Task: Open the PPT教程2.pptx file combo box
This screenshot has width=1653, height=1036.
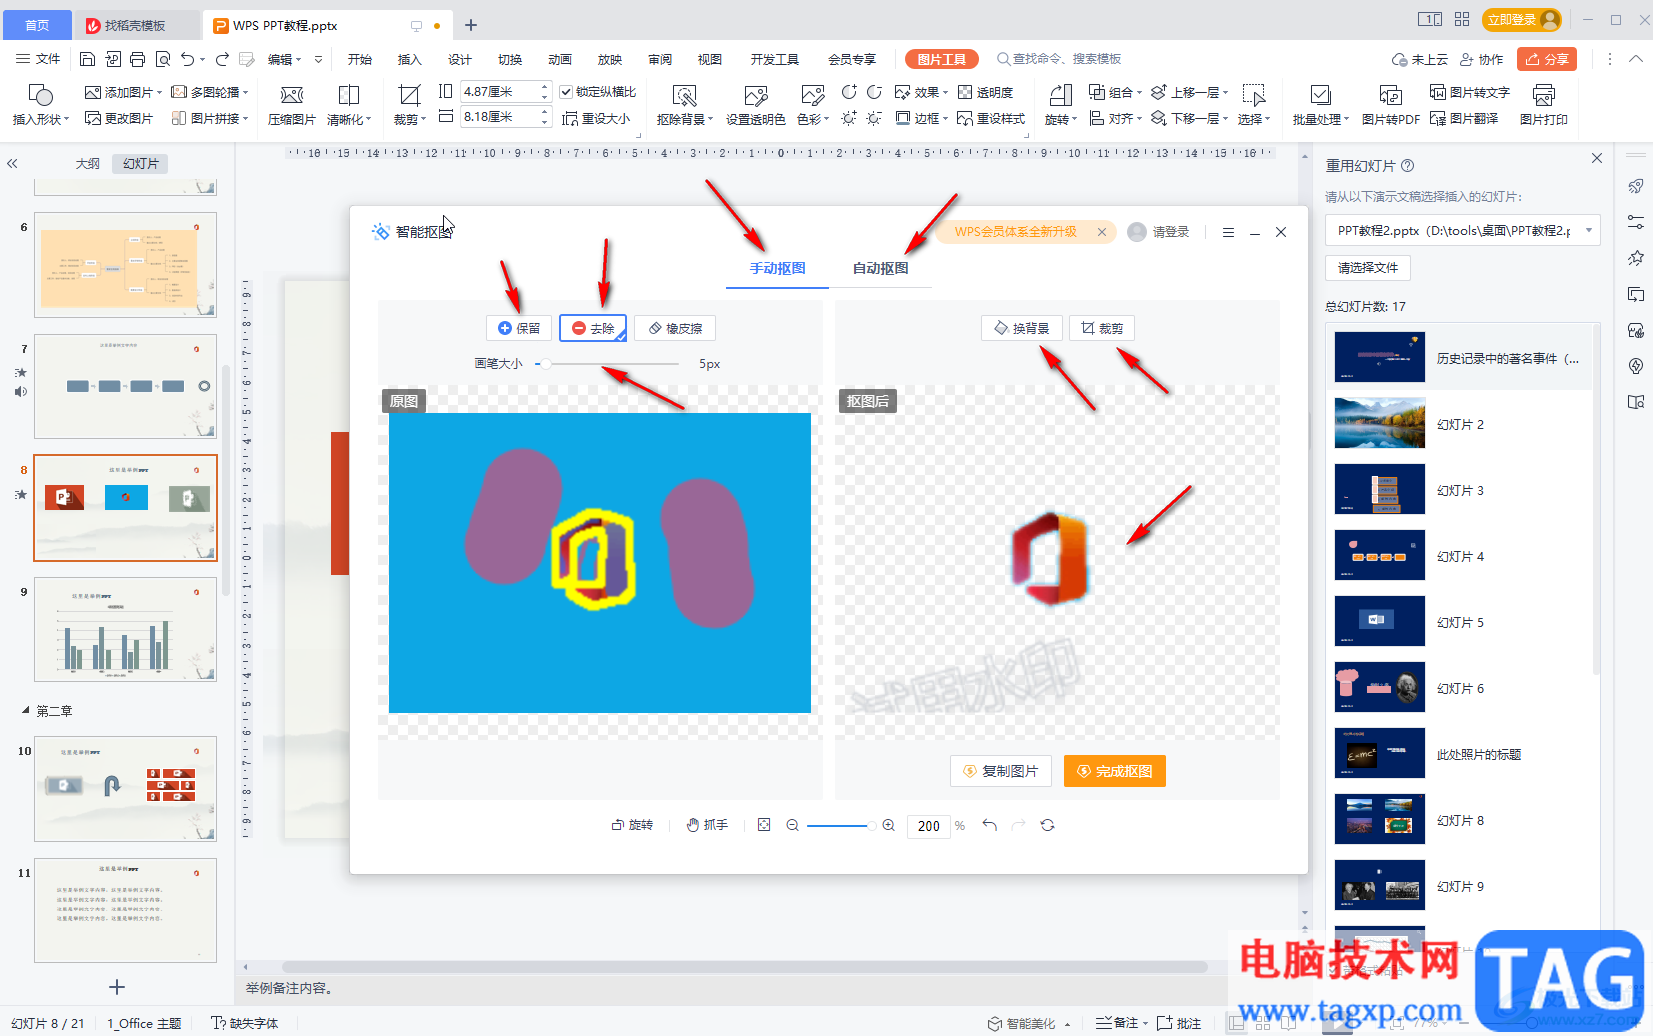Action: pos(1463,230)
